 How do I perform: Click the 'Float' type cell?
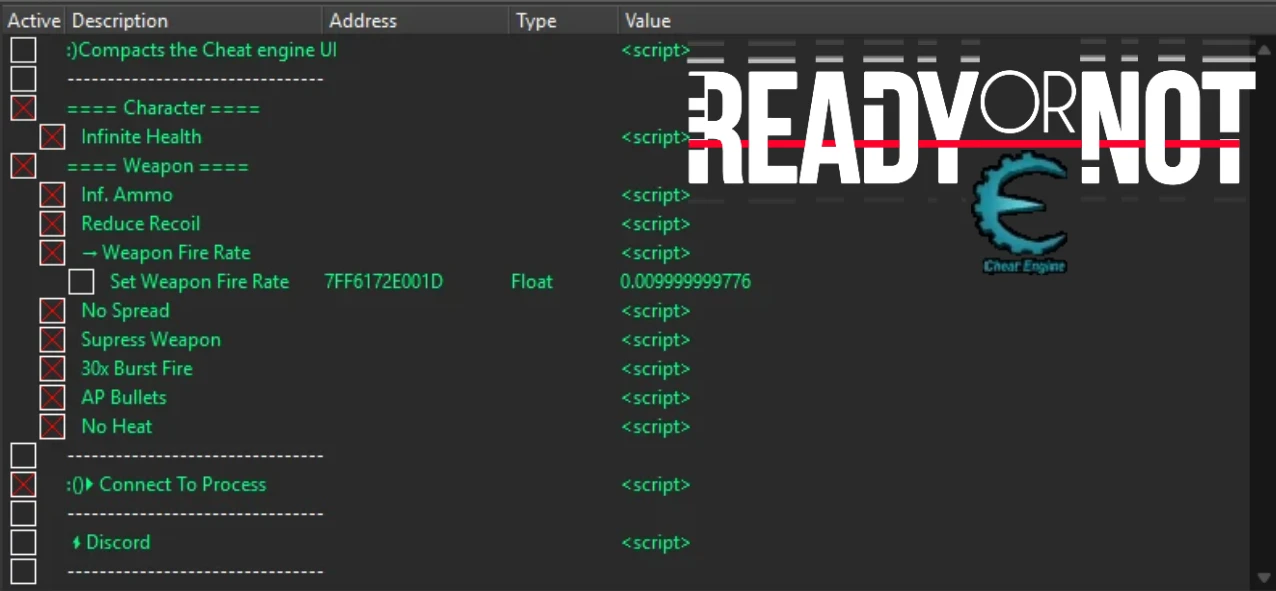point(531,282)
